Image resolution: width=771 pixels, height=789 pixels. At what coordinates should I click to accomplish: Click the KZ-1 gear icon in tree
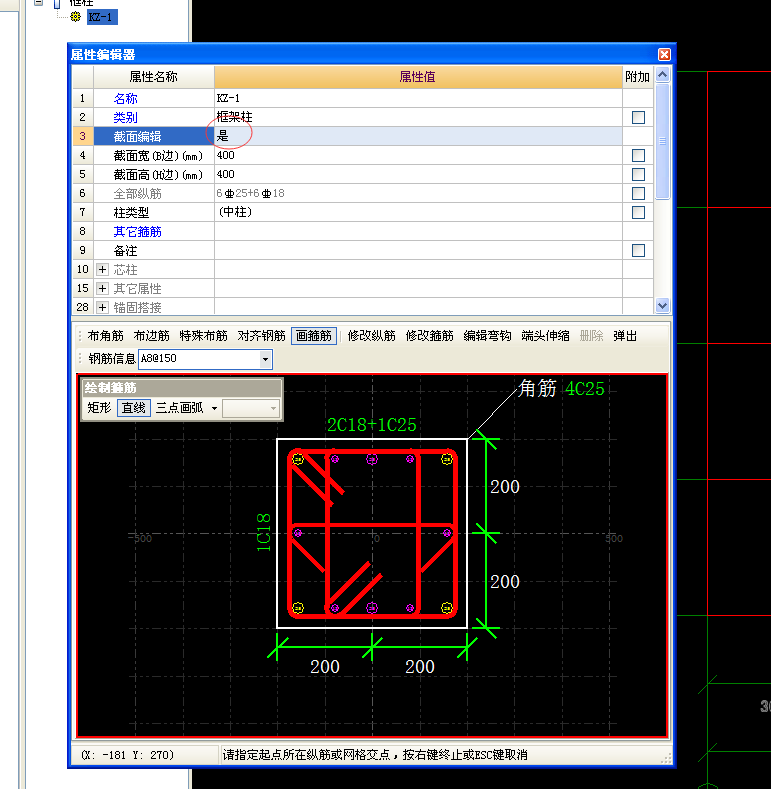[x=75, y=17]
